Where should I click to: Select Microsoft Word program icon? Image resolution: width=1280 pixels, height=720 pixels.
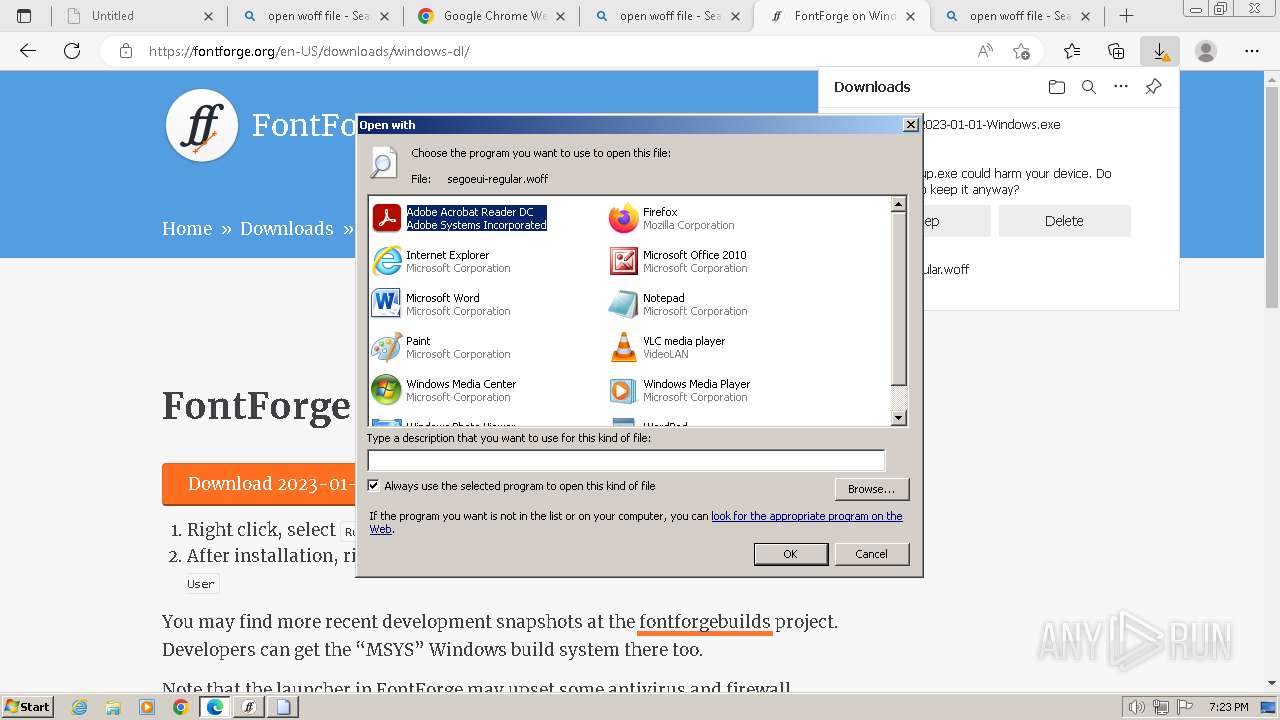(x=386, y=304)
